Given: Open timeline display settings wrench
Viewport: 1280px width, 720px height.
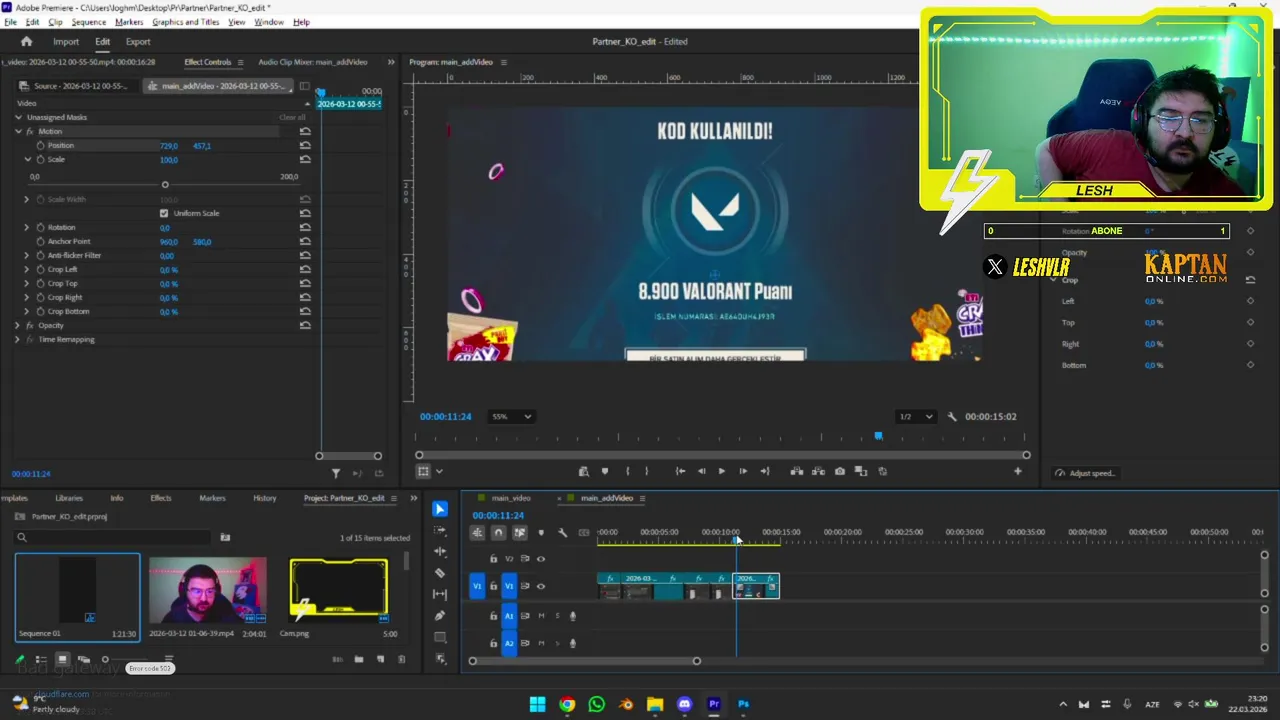Looking at the screenshot, I should (x=562, y=533).
